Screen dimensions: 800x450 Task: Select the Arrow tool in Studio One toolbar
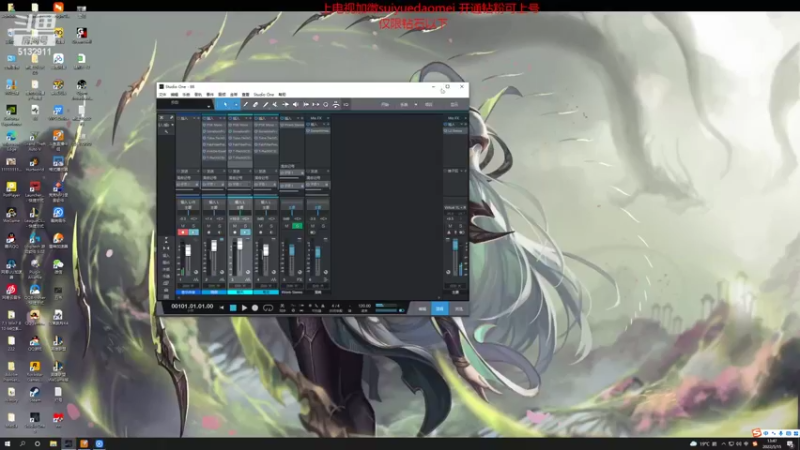[x=225, y=105]
